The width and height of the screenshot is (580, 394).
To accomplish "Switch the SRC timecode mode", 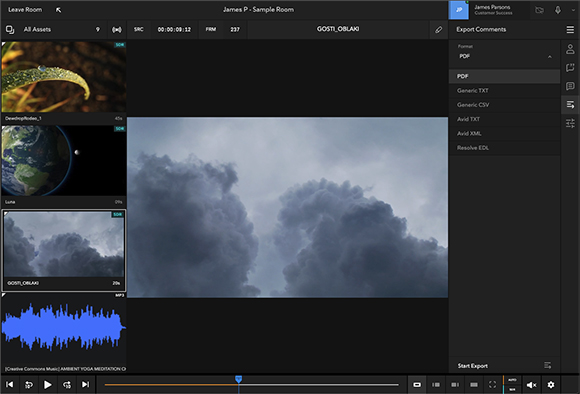I will [x=139, y=29].
